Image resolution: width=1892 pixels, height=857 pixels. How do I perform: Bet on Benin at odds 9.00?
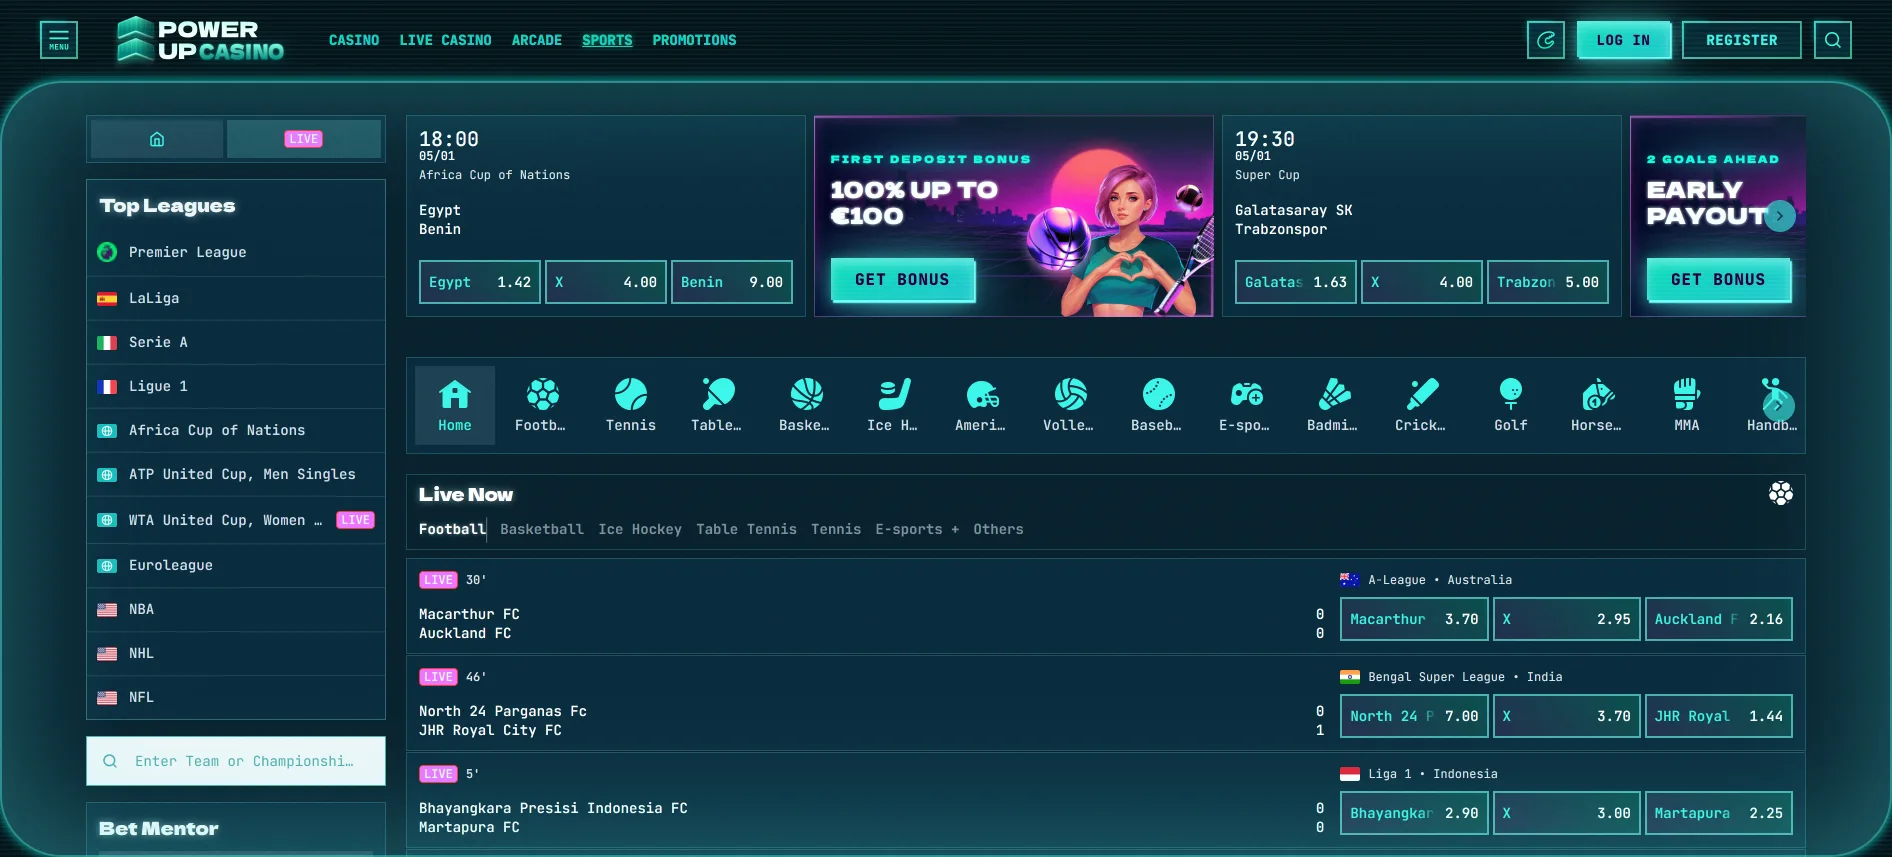[x=732, y=282]
